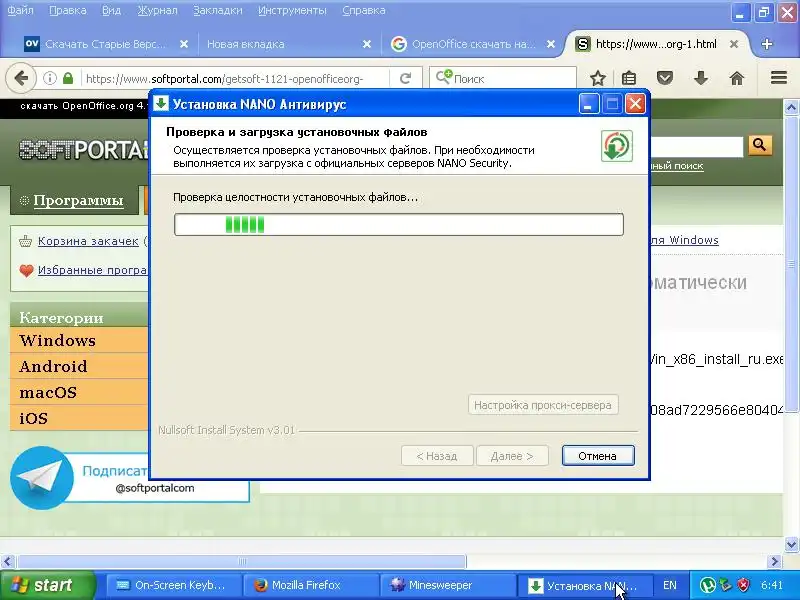This screenshot has width=800, height=600.
Task: Click the Отмена button in installer
Action: pyautogui.click(x=598, y=456)
